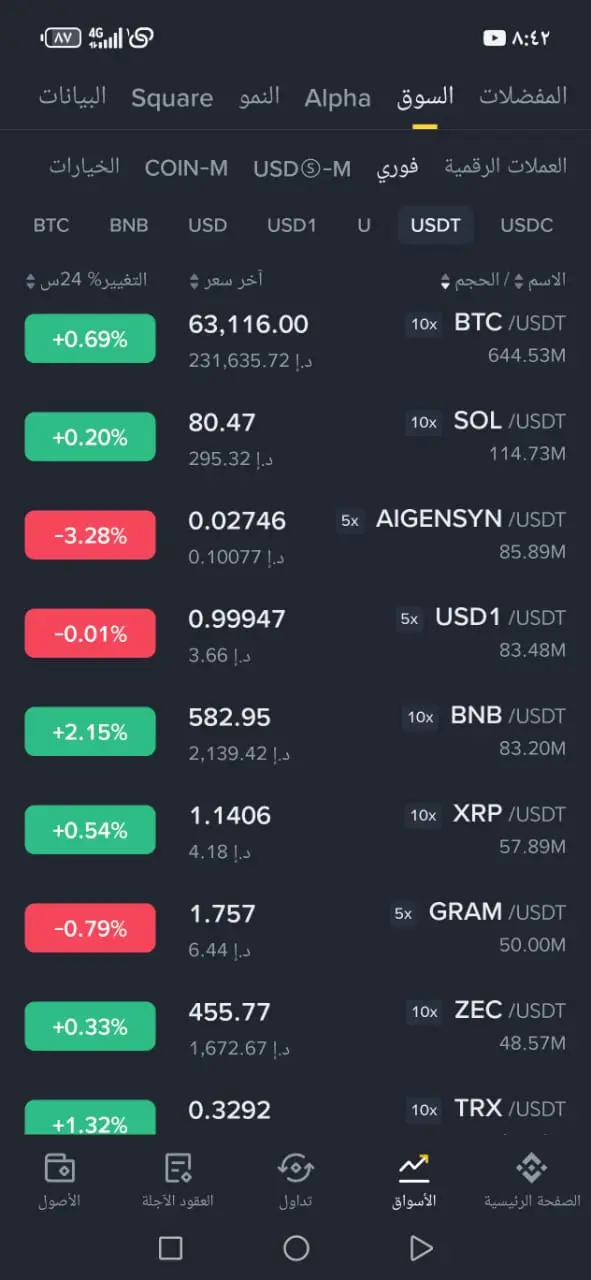Viewport: 591px width, 1280px height.
Task: Tap the red -3.28% AIGENSYN badge
Action: [90, 535]
